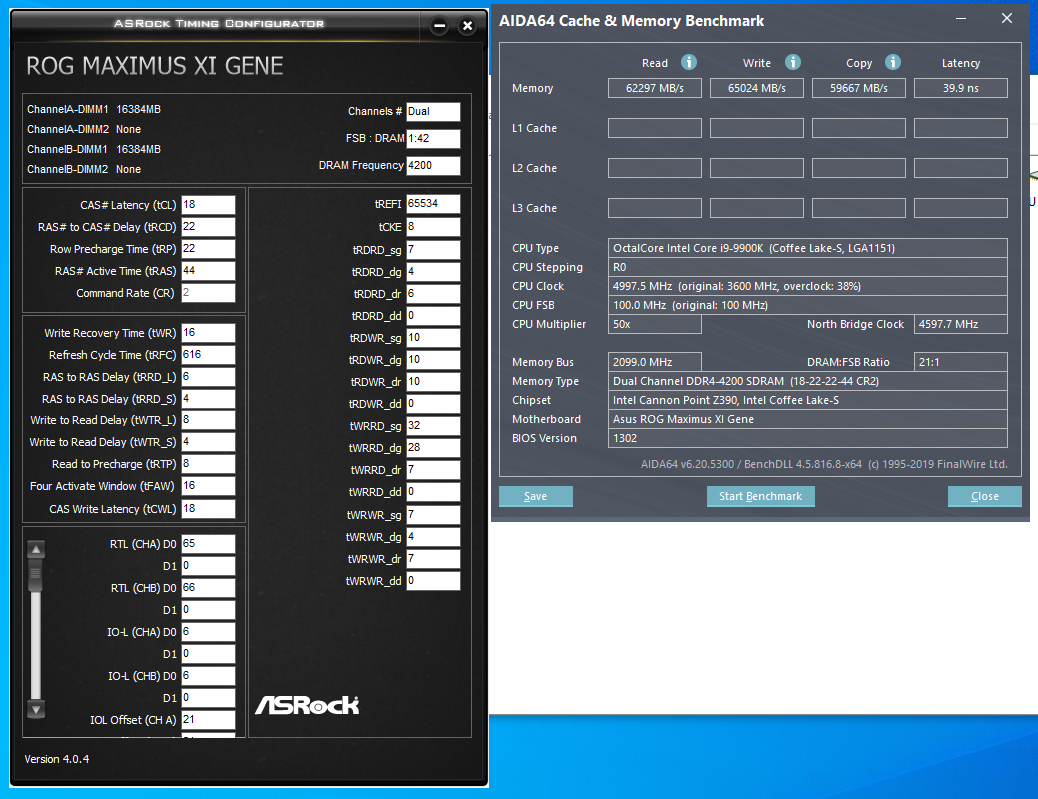
Task: Click the tRAS value field showing 44
Action: point(209,271)
